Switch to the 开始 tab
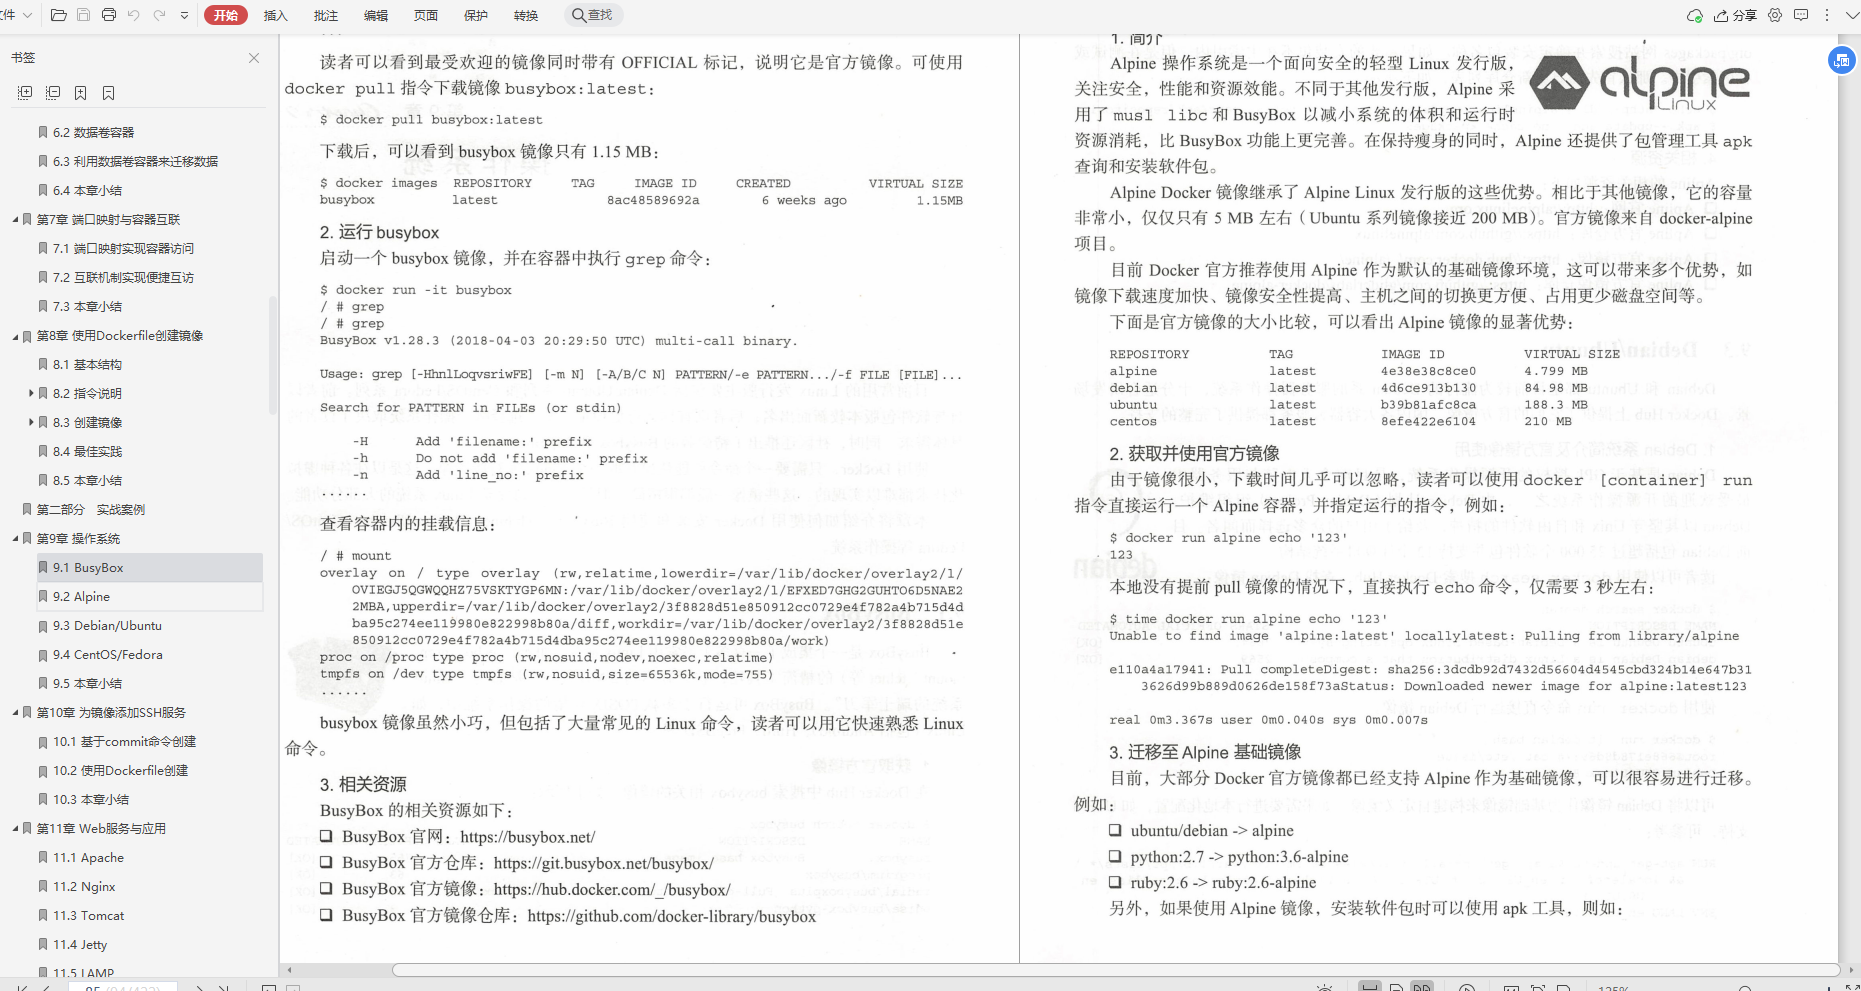This screenshot has width=1861, height=991. pos(226,15)
